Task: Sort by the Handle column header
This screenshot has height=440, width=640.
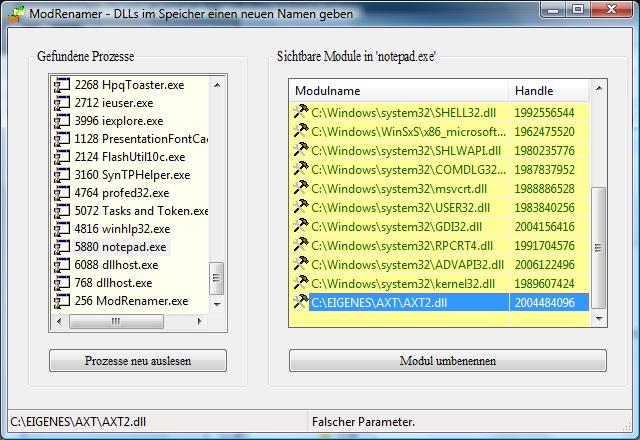Action: [x=549, y=91]
